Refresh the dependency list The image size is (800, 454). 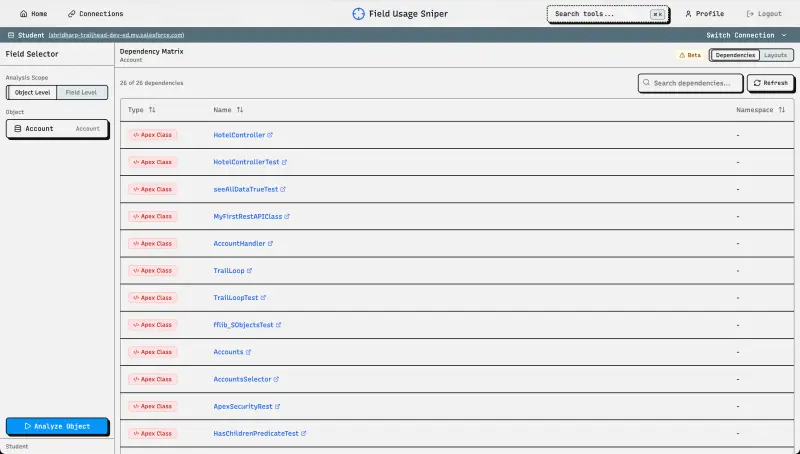[770, 83]
